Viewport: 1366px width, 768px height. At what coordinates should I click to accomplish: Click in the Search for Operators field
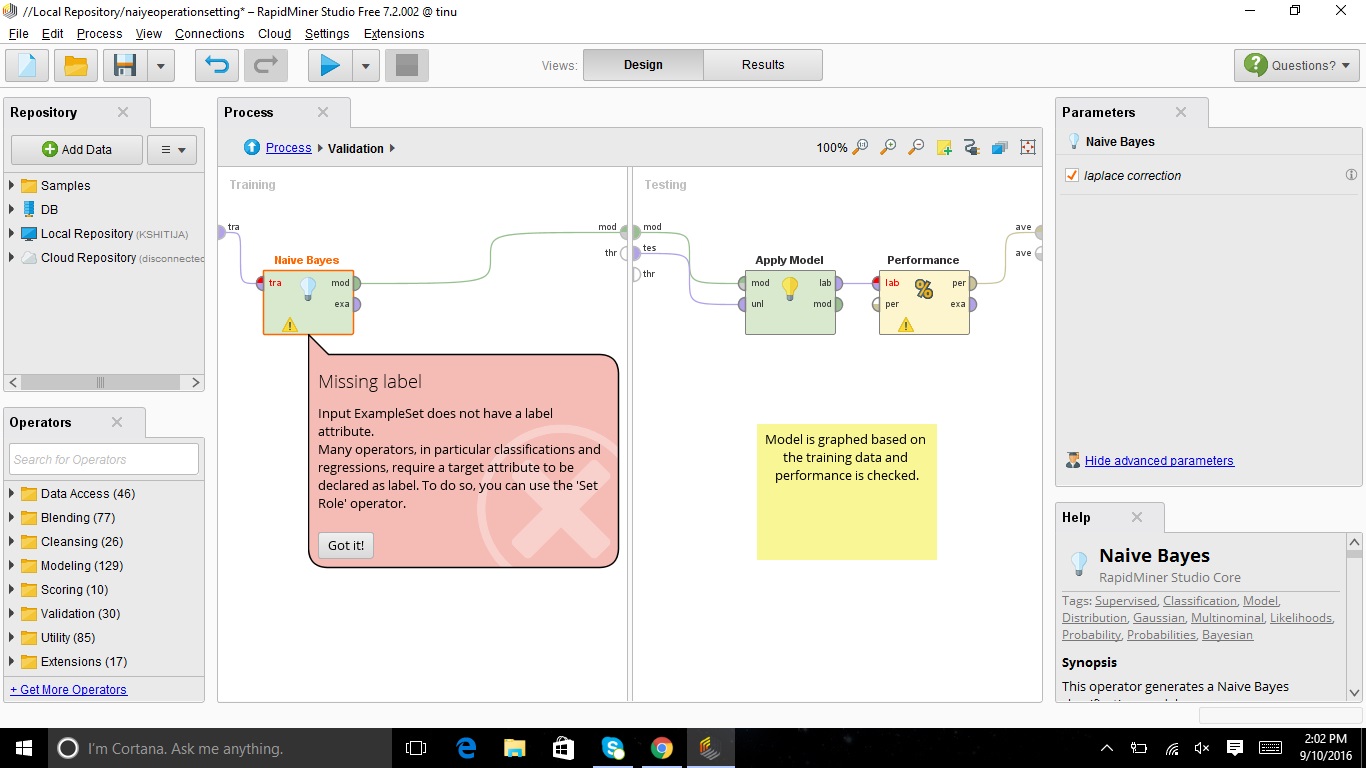(103, 458)
